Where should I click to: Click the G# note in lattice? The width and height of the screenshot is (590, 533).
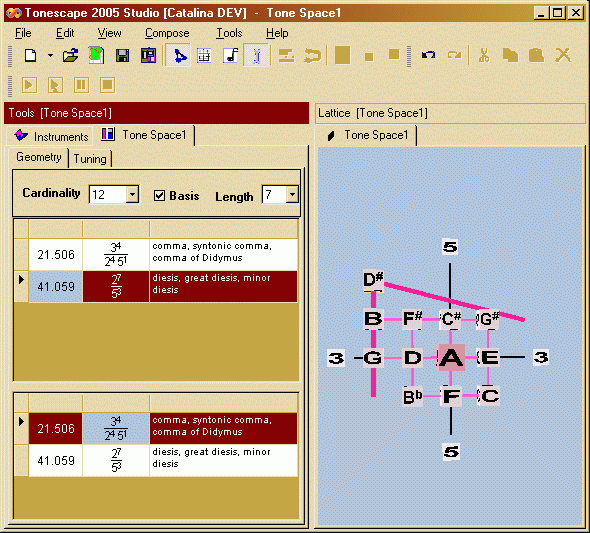pyautogui.click(x=488, y=319)
